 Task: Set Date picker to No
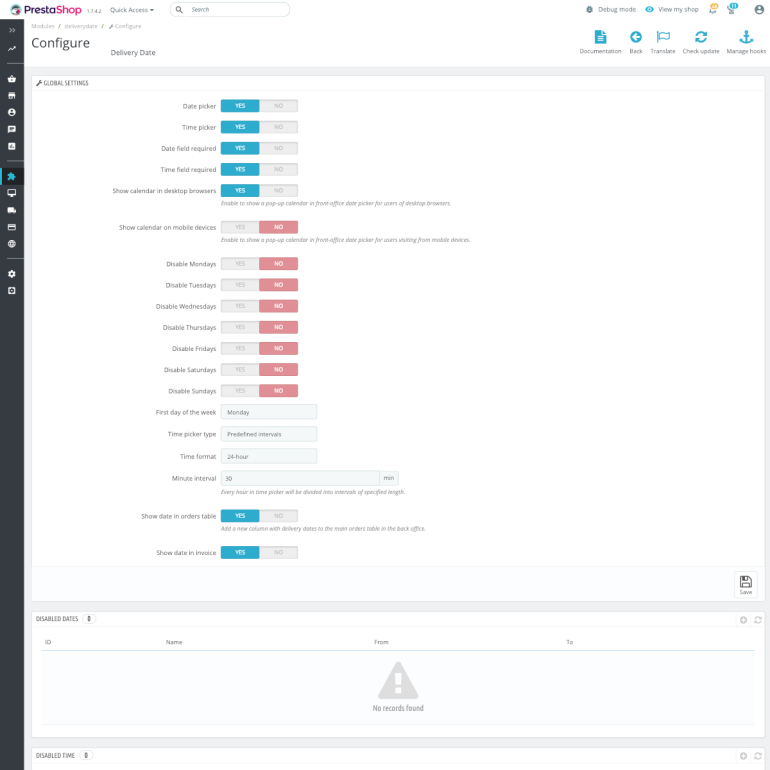278,106
